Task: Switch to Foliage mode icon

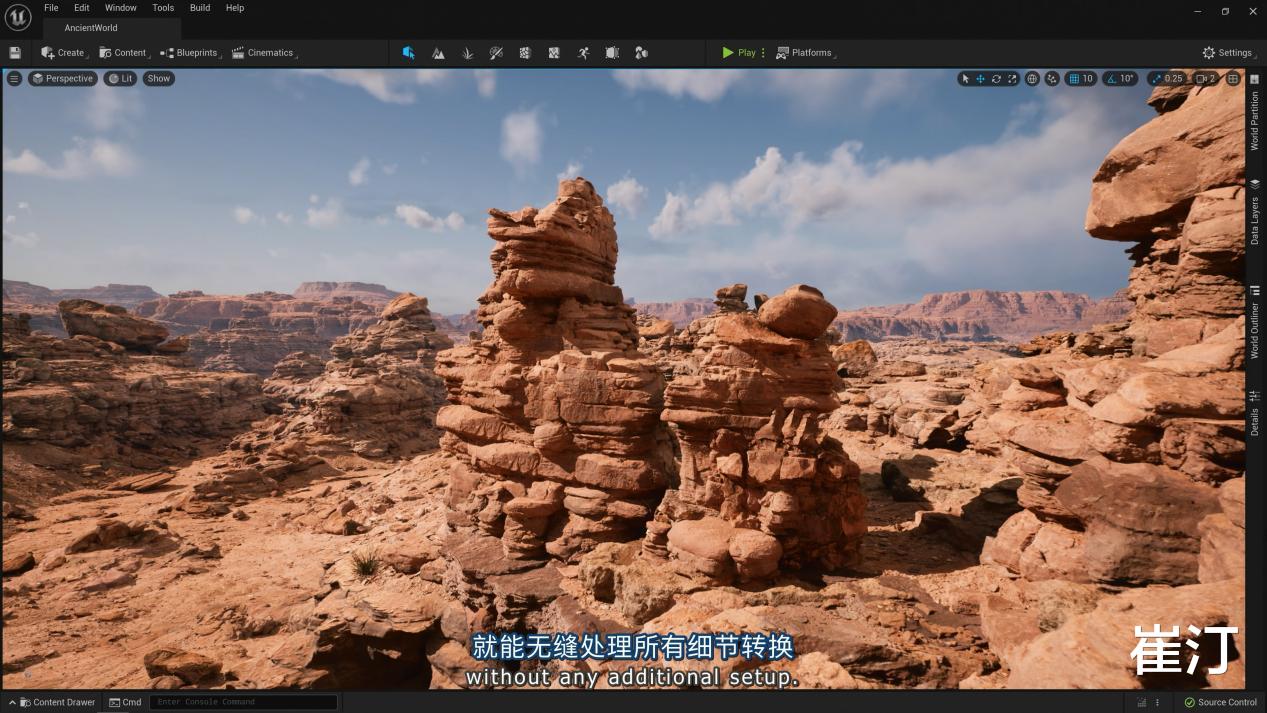Action: click(x=467, y=53)
